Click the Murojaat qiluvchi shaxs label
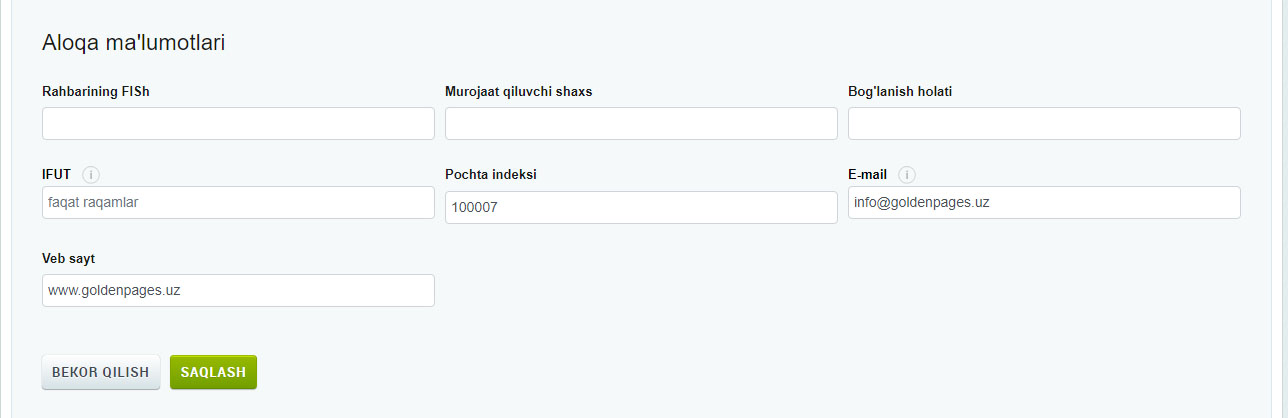 tap(518, 92)
